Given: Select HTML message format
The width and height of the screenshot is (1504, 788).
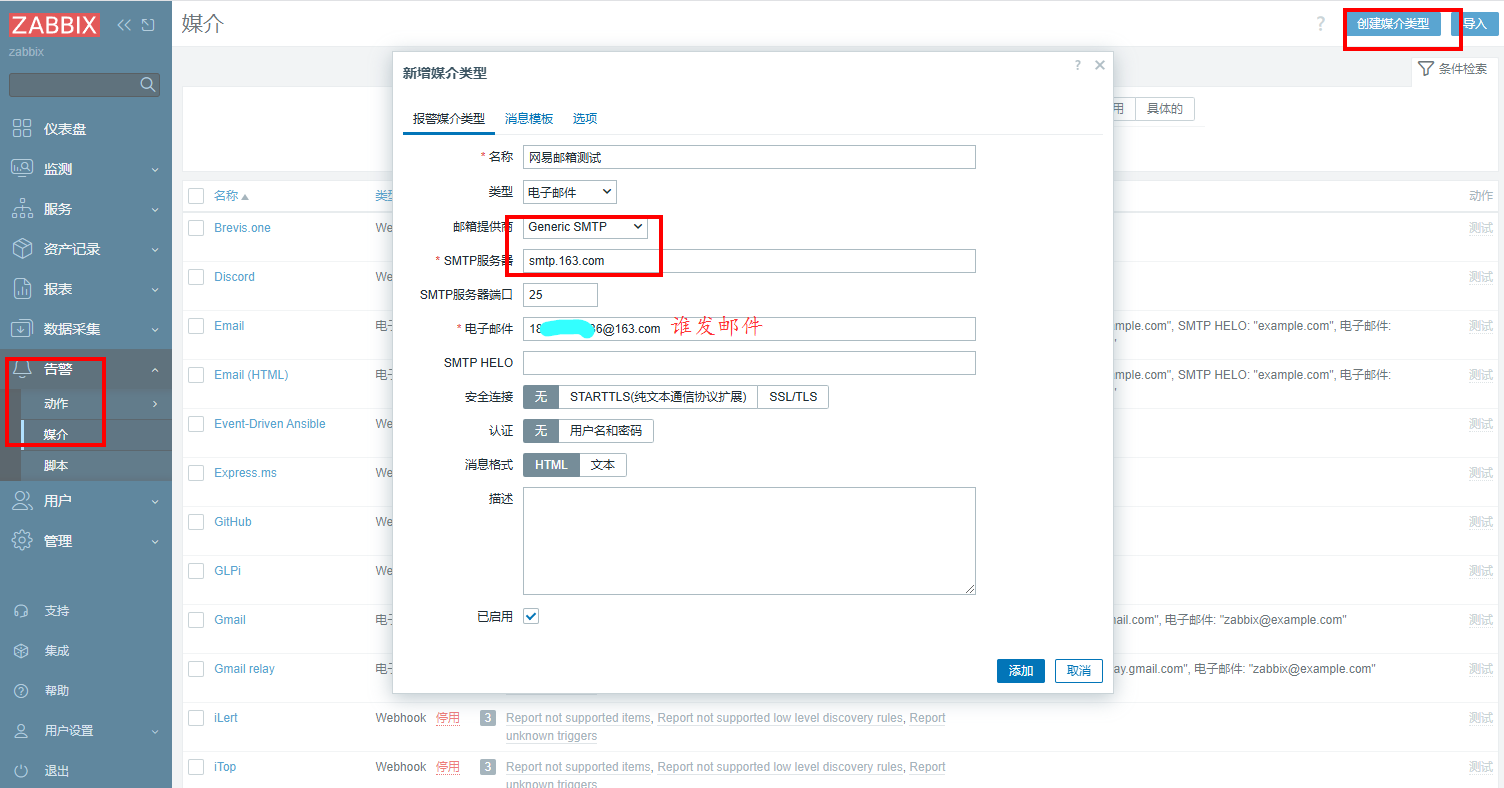Looking at the screenshot, I should pos(551,465).
